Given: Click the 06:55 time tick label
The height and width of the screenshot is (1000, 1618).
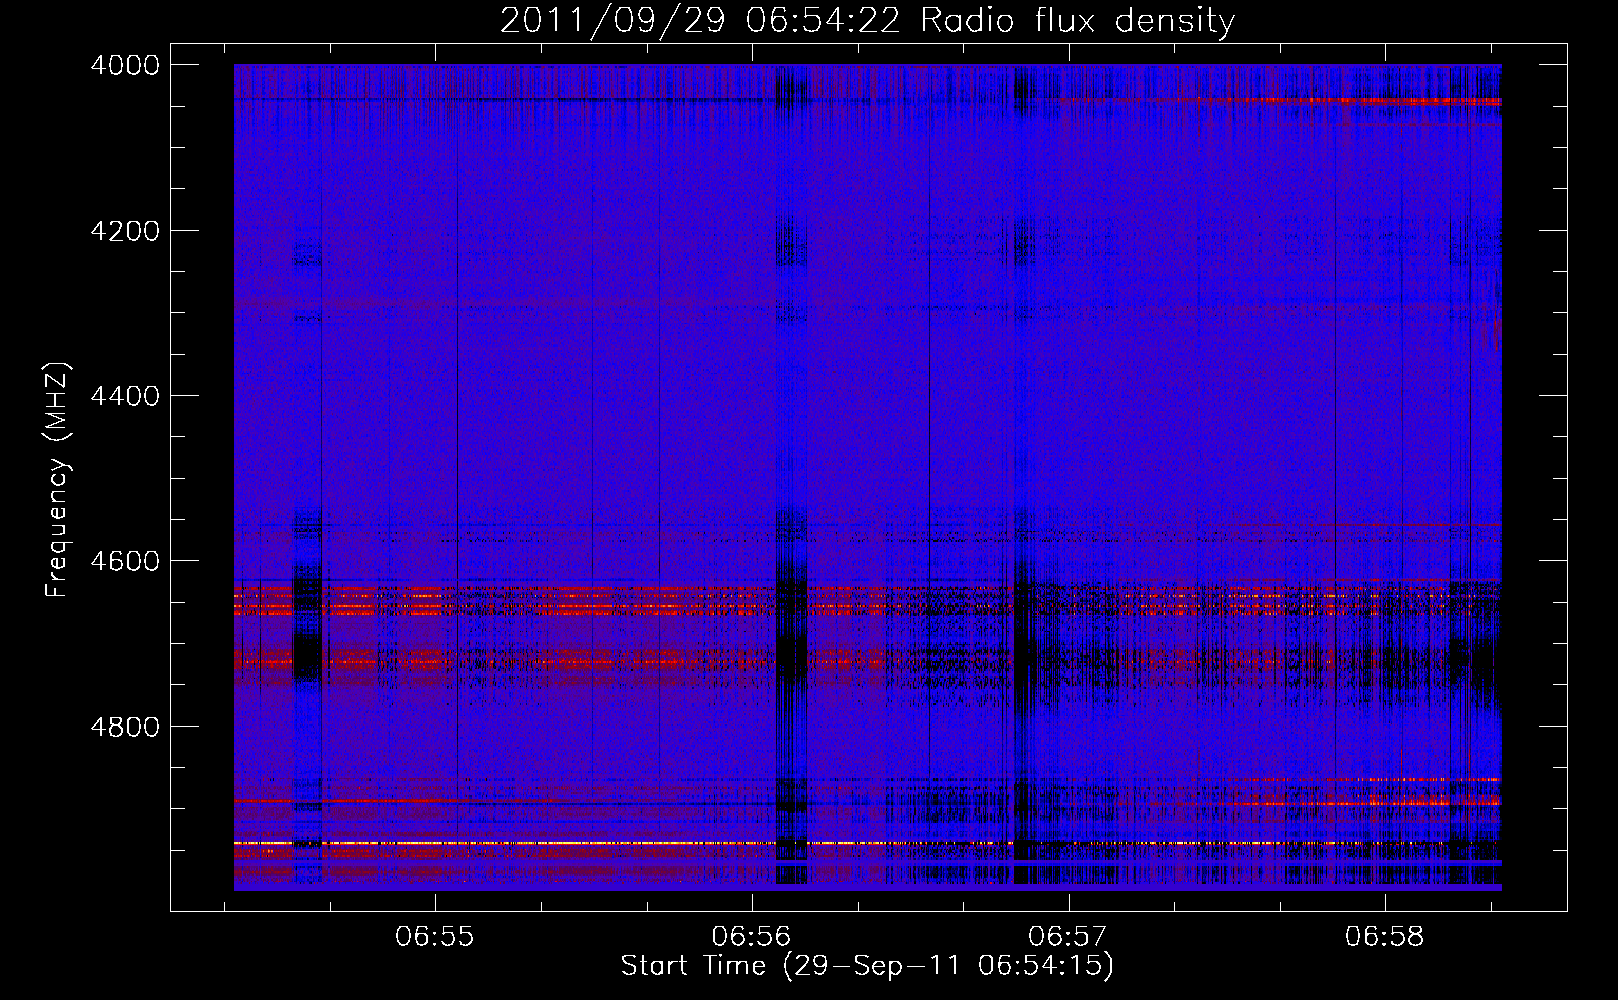Looking at the screenshot, I should click(x=434, y=937).
